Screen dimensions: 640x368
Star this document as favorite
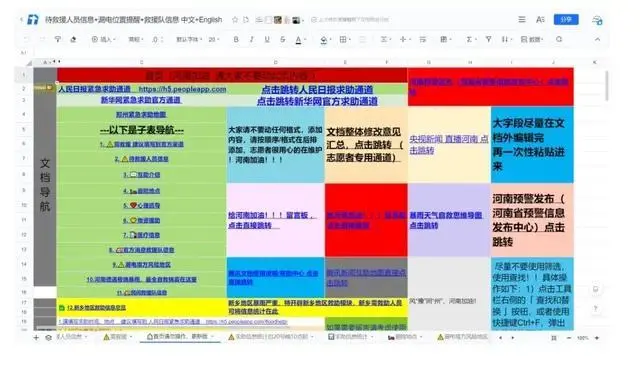coord(235,20)
